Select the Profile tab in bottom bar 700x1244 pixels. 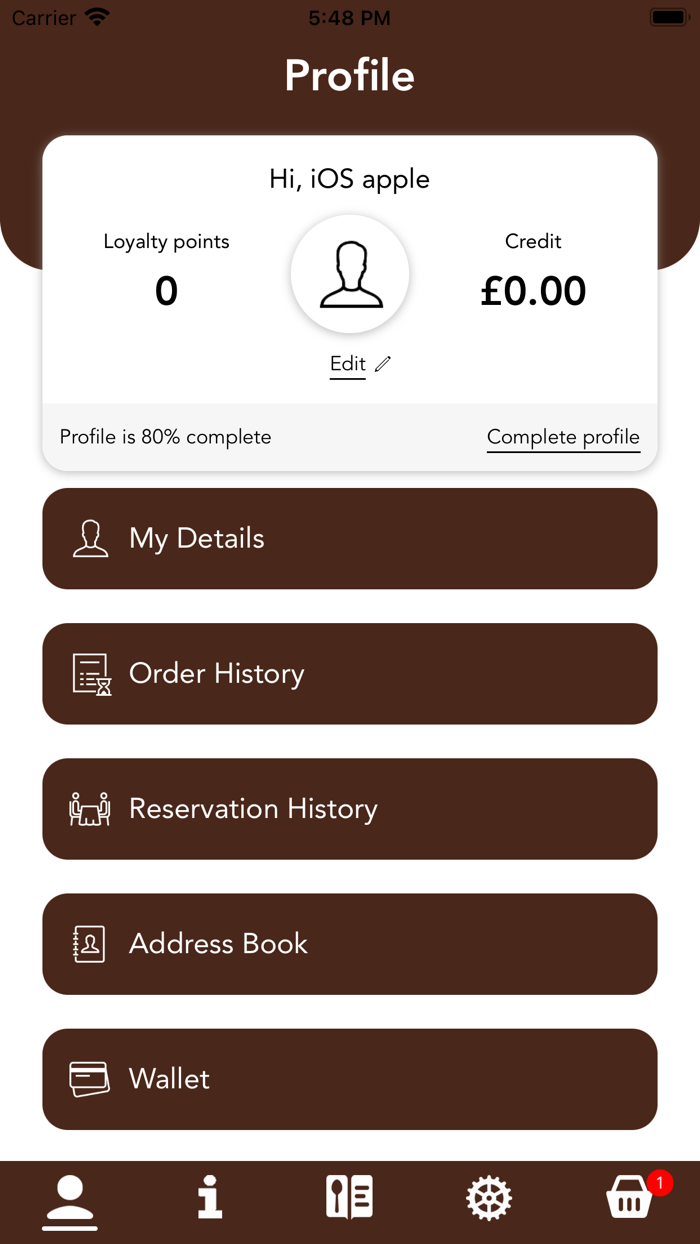[x=70, y=1199]
